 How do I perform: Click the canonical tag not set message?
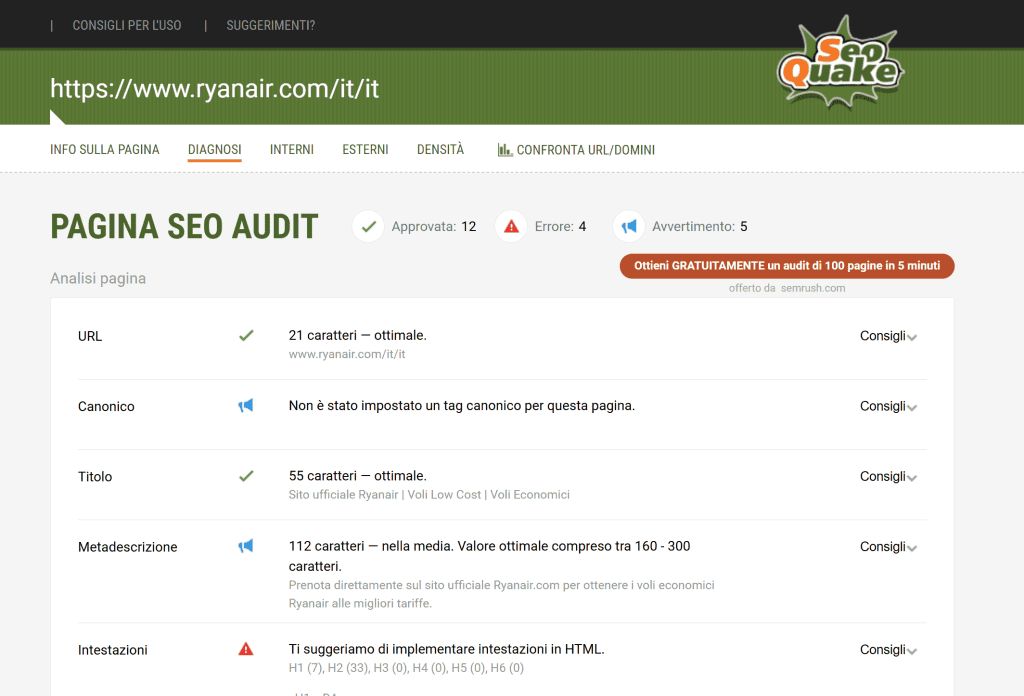pyautogui.click(x=462, y=405)
